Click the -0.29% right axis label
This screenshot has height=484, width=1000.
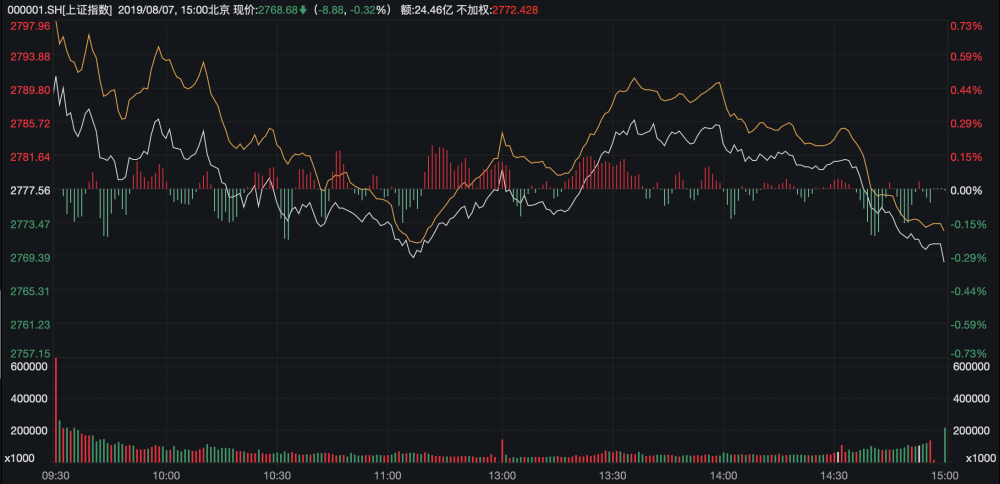point(967,257)
